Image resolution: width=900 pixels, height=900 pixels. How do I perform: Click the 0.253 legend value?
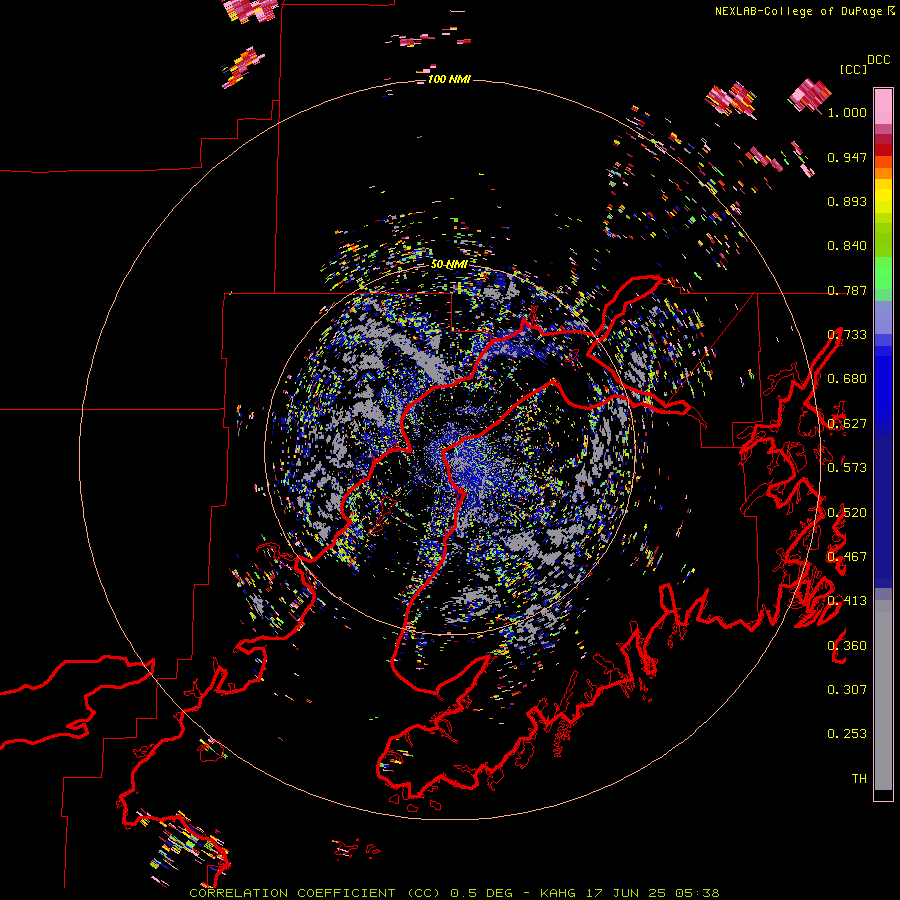coord(847,734)
